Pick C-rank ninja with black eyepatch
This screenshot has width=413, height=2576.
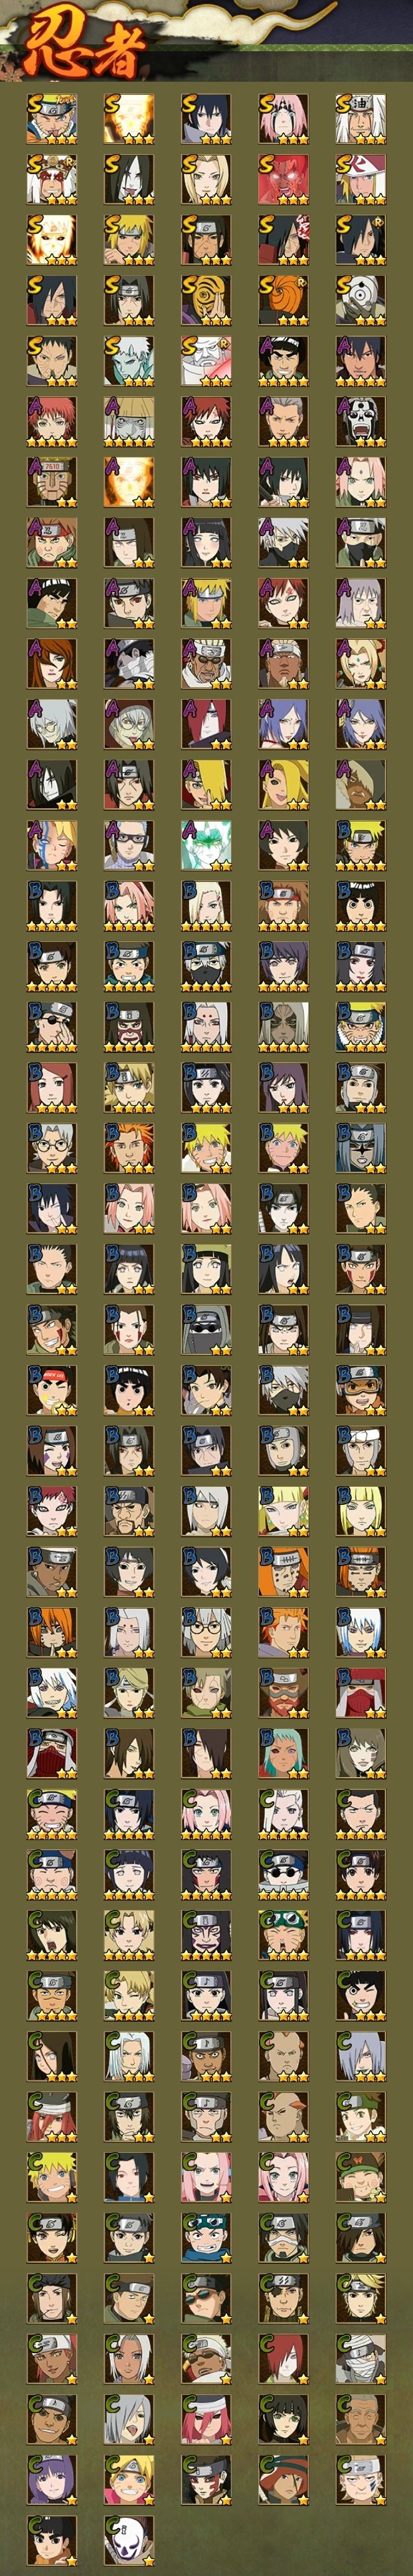[283, 2298]
